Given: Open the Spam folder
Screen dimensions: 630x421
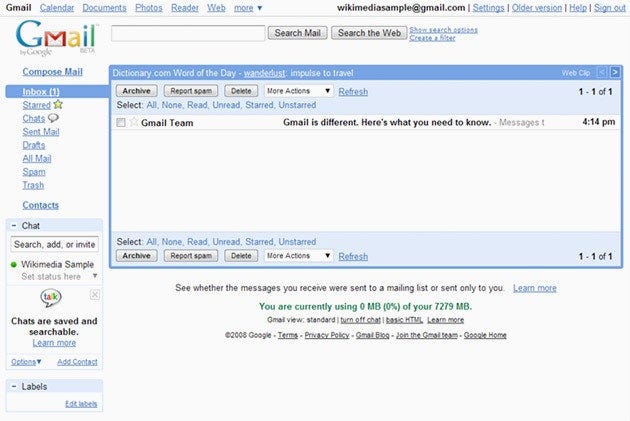Looking at the screenshot, I should coord(34,172).
